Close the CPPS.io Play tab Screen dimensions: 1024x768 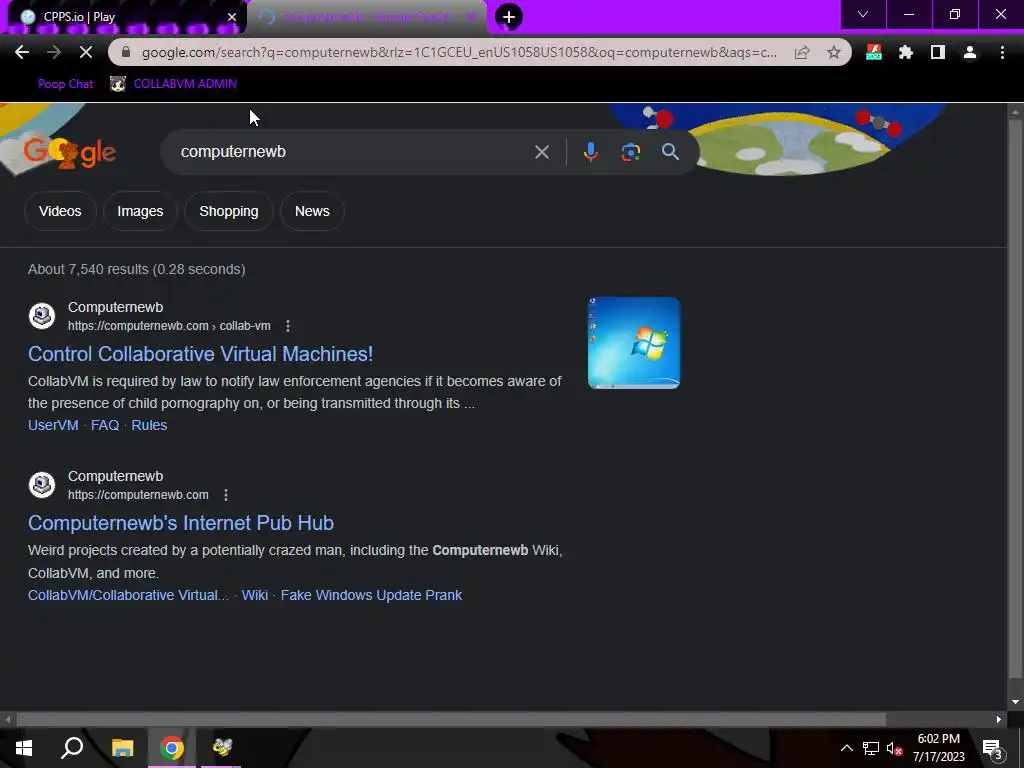[232, 17]
